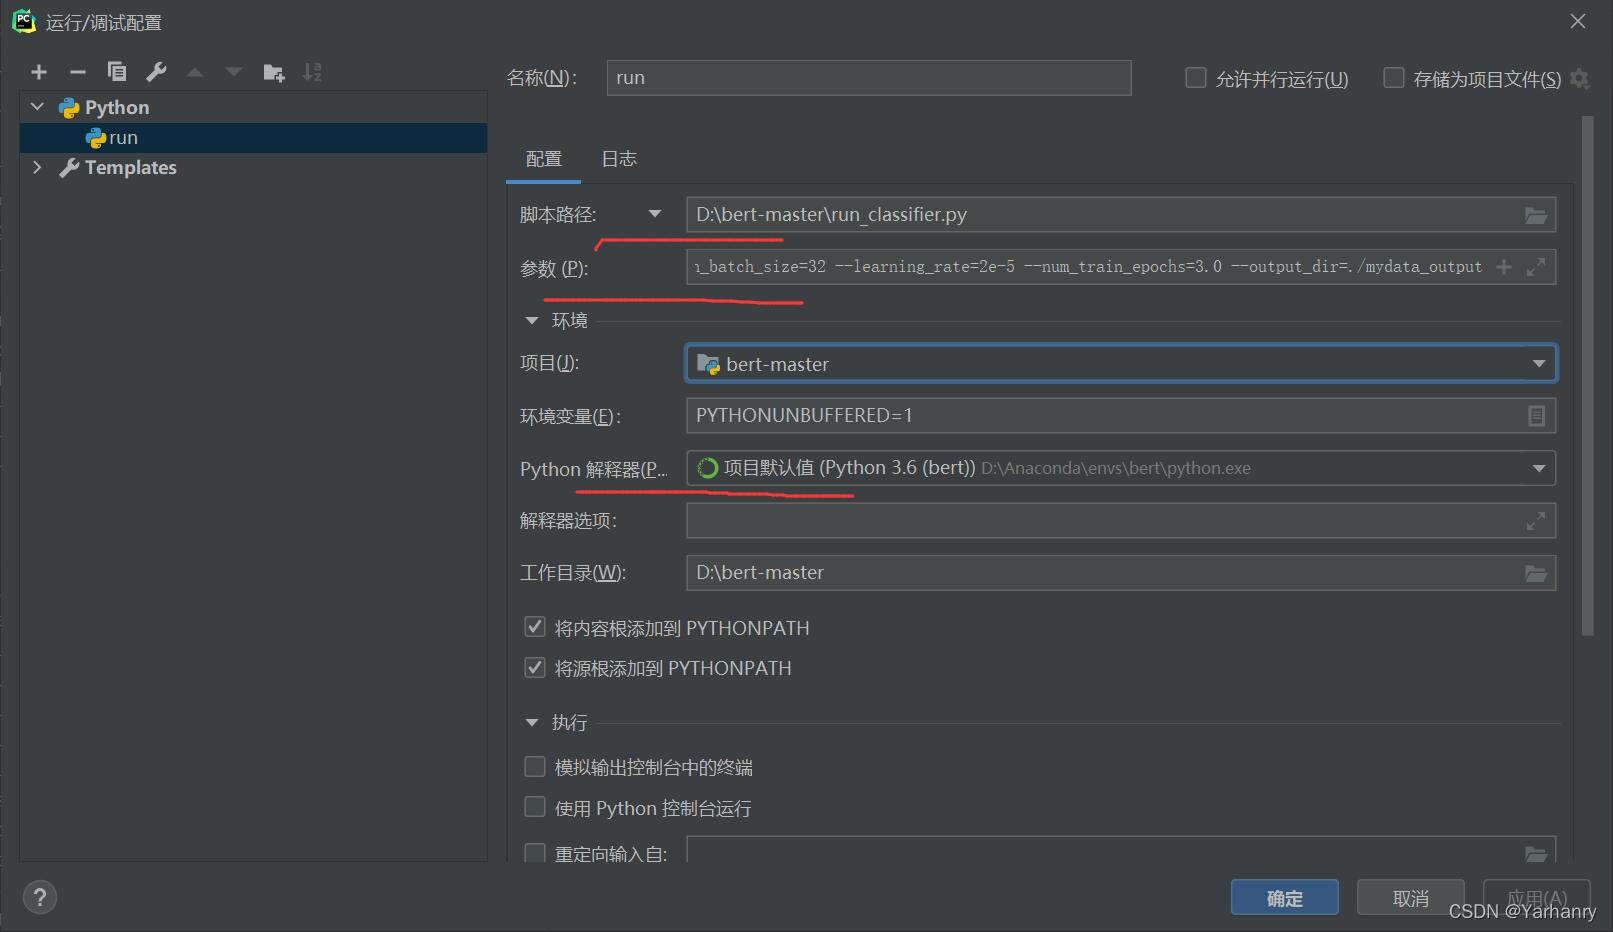Image resolution: width=1613 pixels, height=932 pixels.
Task: Enable 使用 Python 控制台运行 checkbox
Action: (535, 807)
